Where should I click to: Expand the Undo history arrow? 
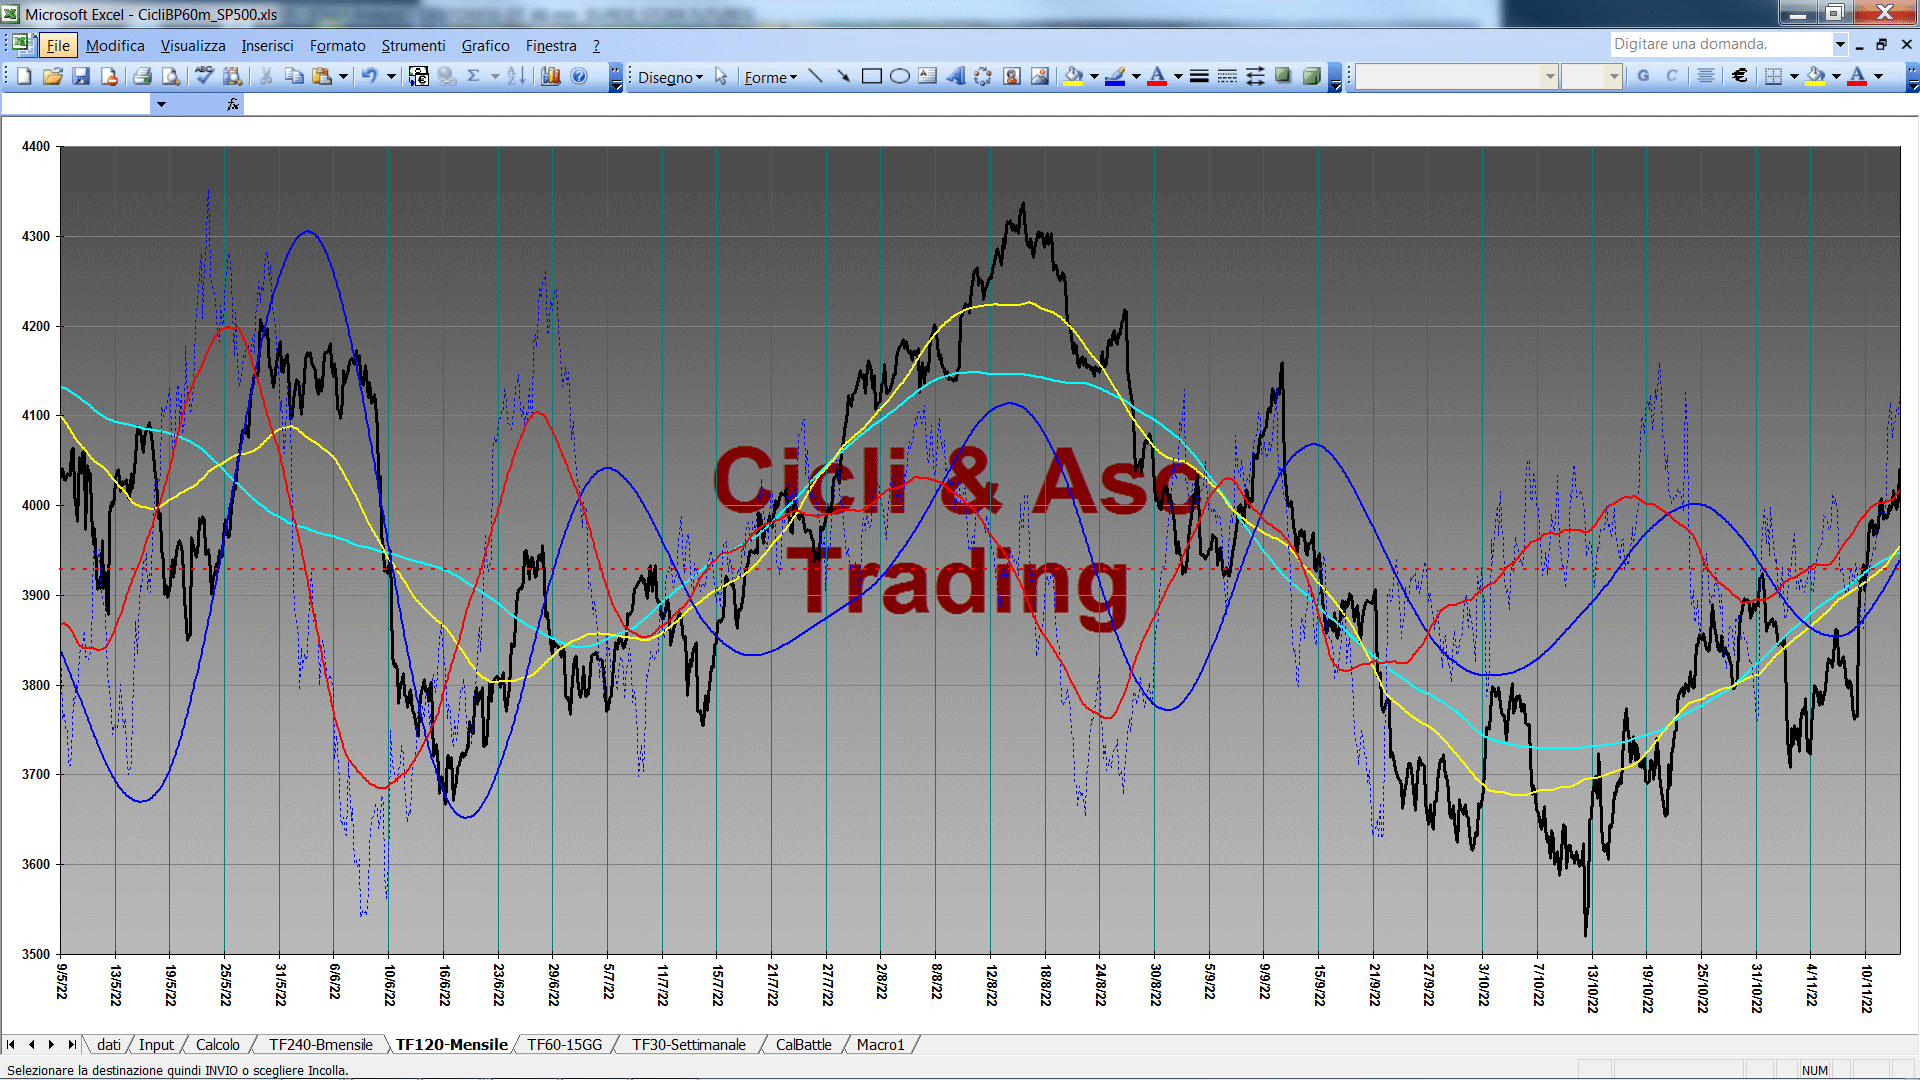pyautogui.click(x=391, y=76)
